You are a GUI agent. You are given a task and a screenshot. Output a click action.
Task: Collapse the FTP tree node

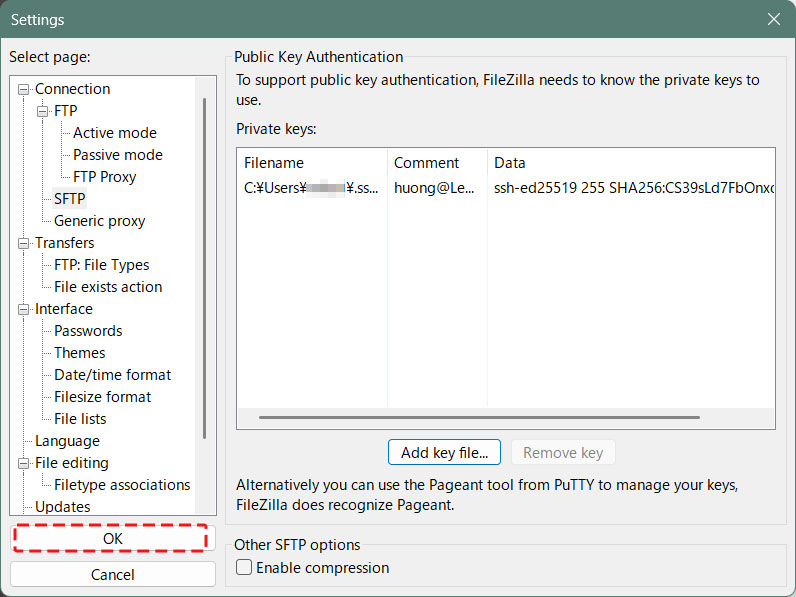point(43,111)
